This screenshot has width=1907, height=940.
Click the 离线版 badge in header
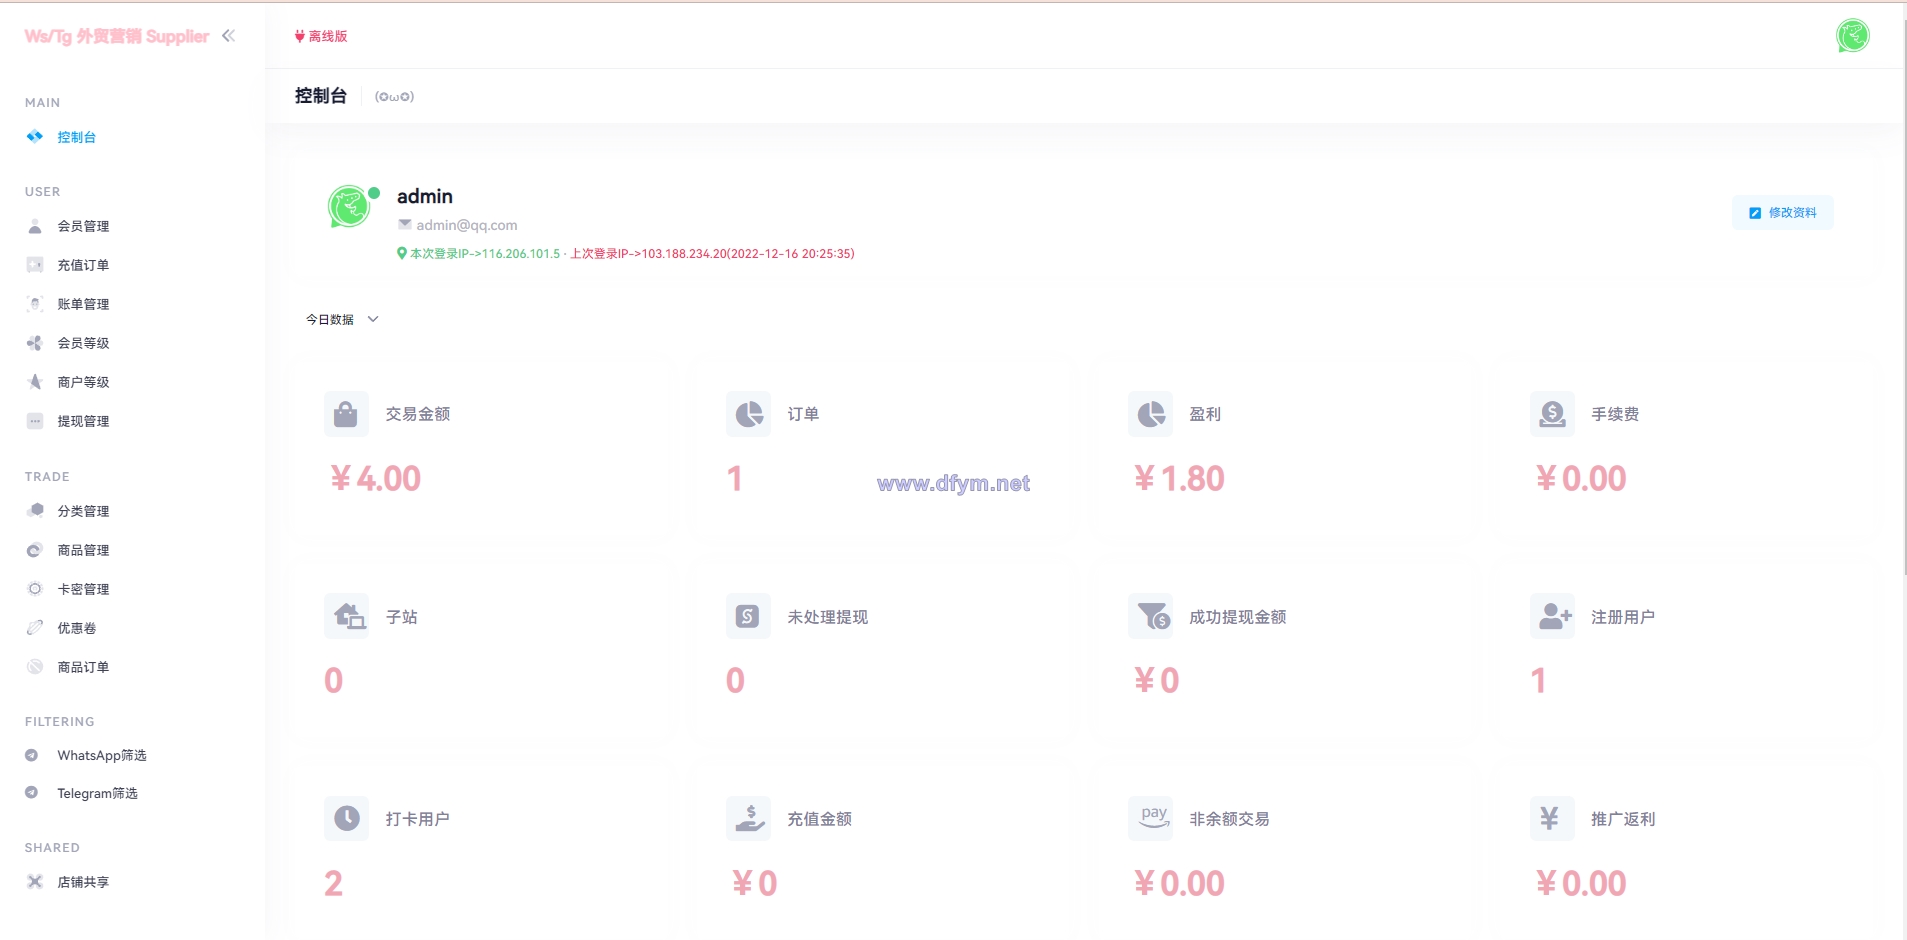321,36
